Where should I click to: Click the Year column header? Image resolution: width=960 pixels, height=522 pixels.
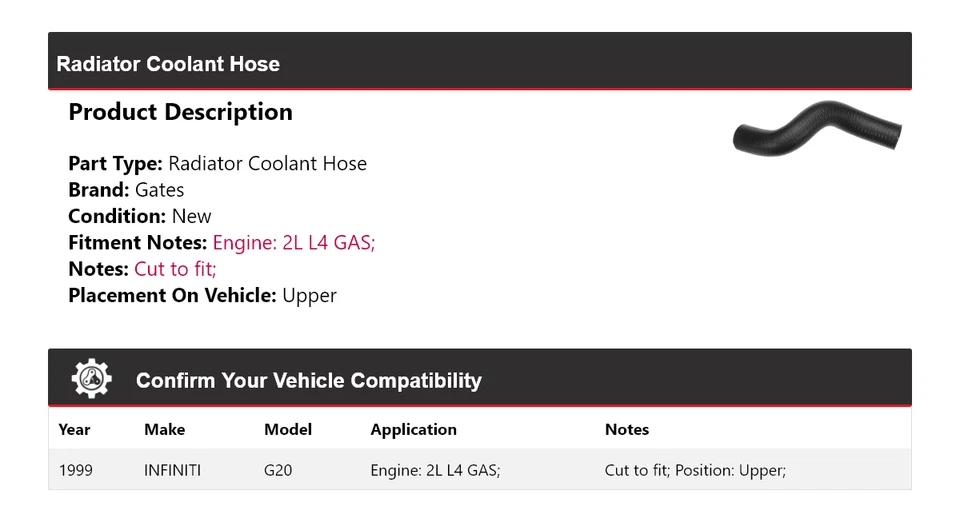[x=74, y=429]
